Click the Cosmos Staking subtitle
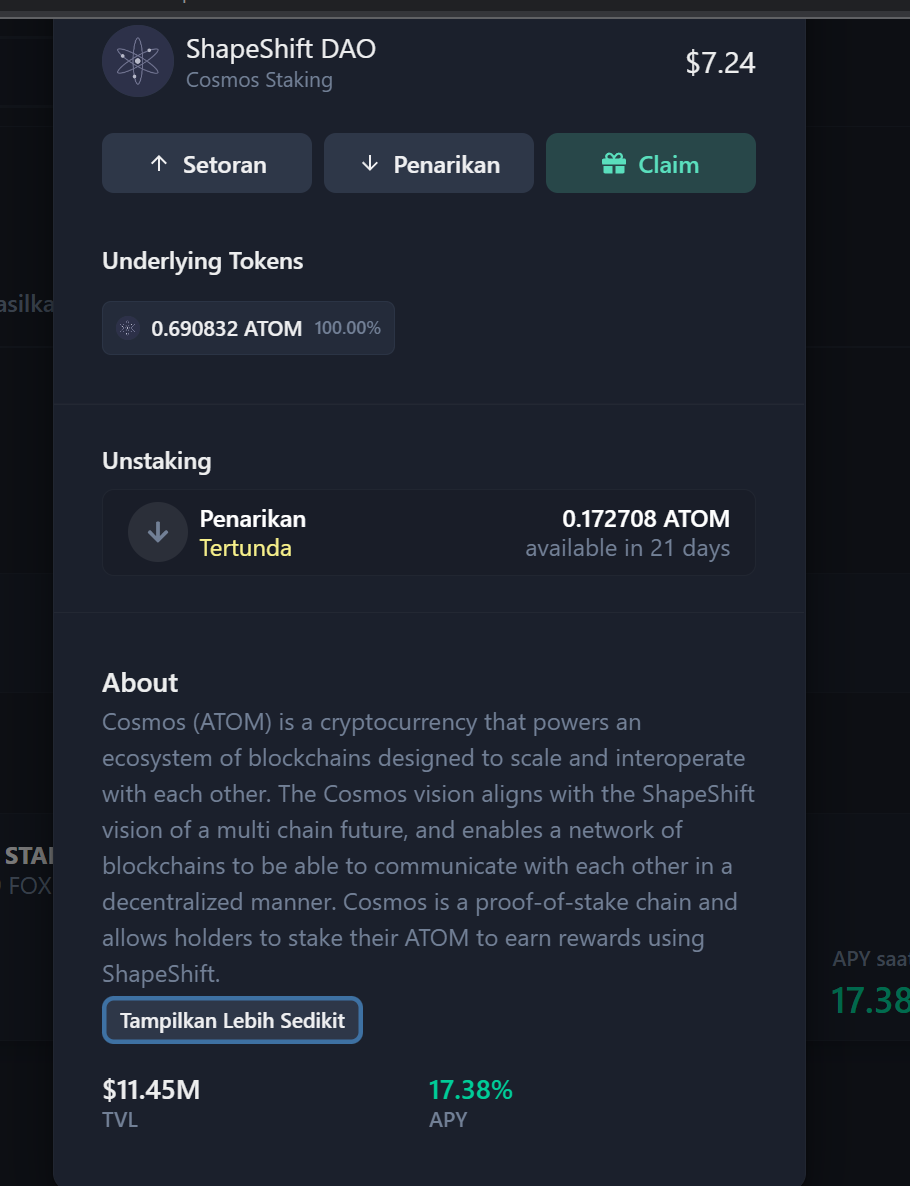 (x=259, y=80)
